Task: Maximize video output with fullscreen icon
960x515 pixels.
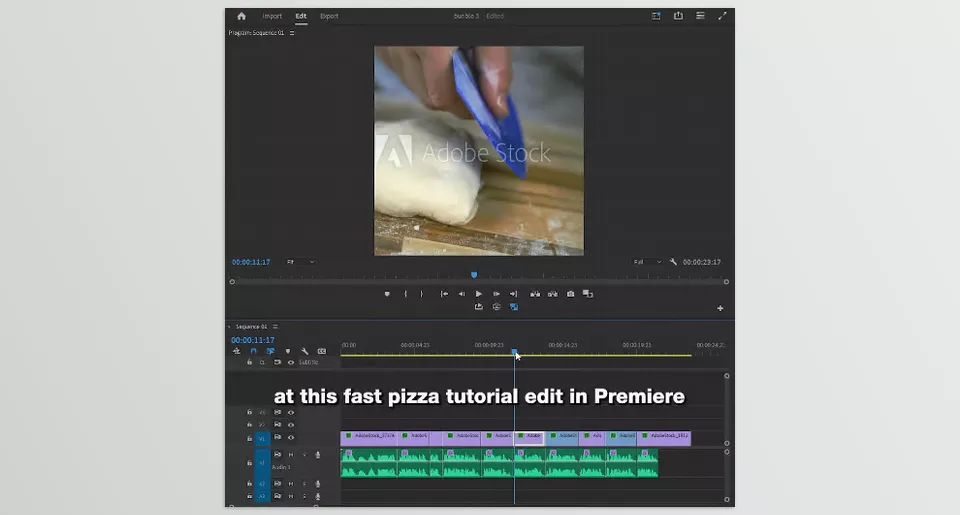Action: click(722, 16)
